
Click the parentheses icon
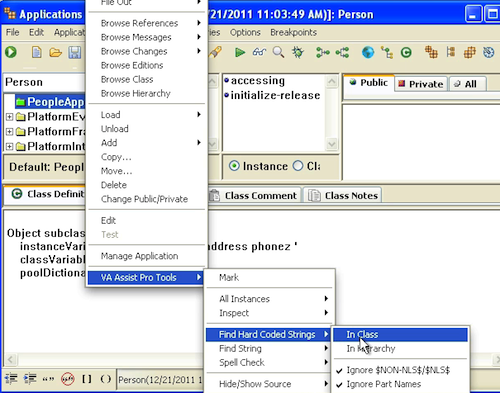pyautogui.click(x=106, y=379)
